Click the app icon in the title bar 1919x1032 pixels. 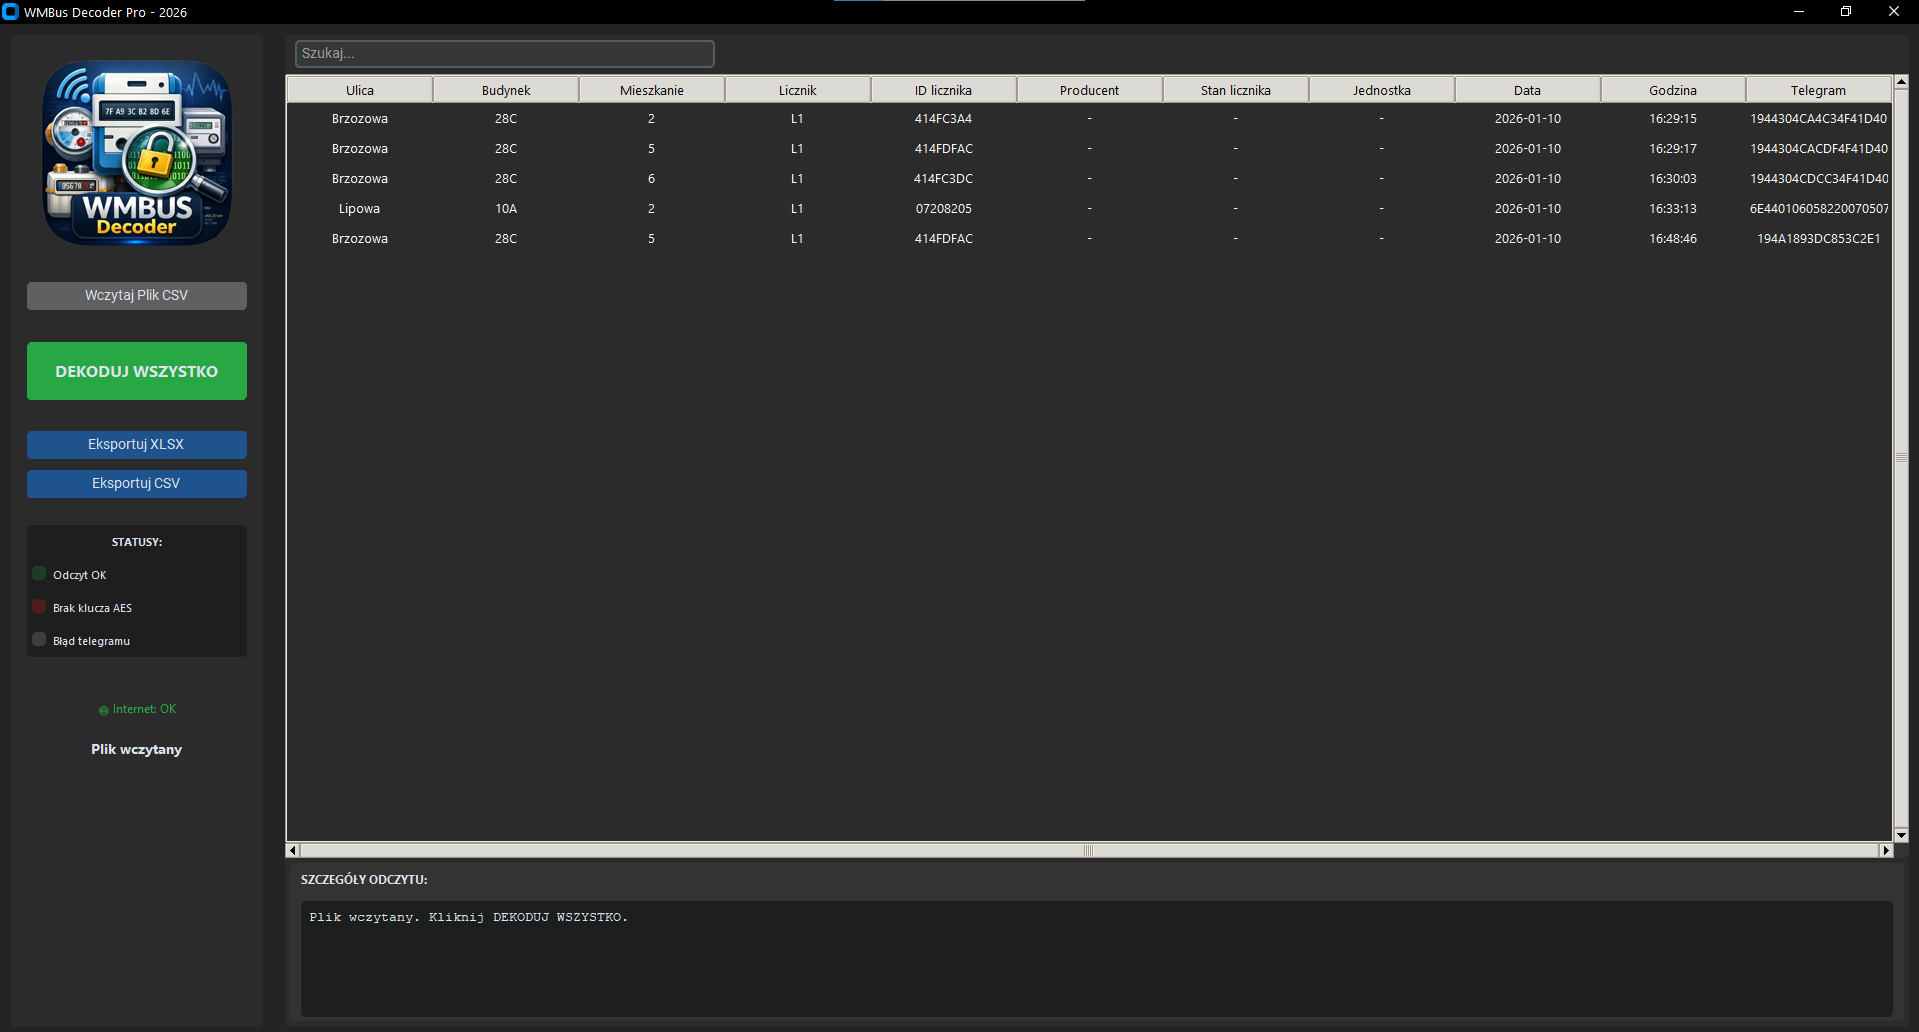pyautogui.click(x=11, y=11)
